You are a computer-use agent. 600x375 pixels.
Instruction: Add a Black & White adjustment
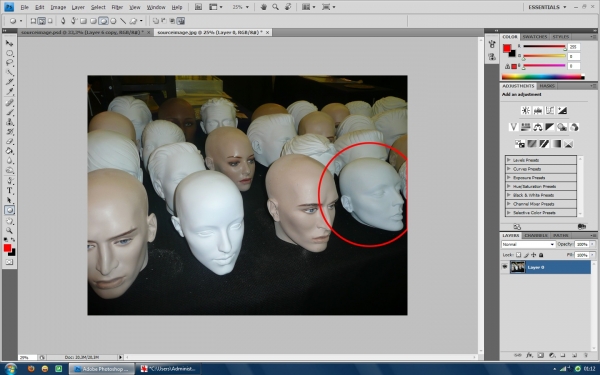click(550, 127)
